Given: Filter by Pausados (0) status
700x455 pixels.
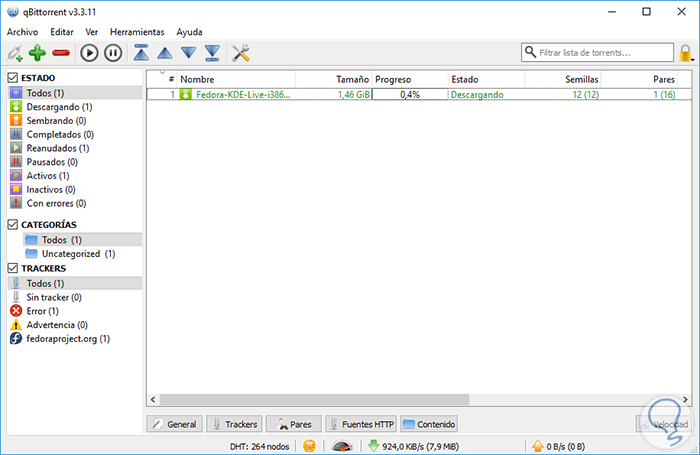Looking at the screenshot, I should pos(75,162).
